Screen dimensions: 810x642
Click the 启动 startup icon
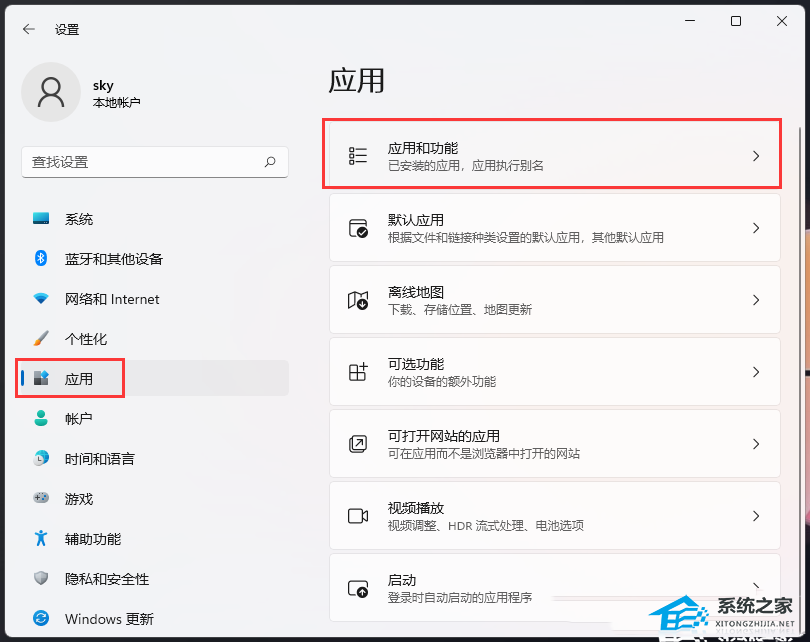357,588
